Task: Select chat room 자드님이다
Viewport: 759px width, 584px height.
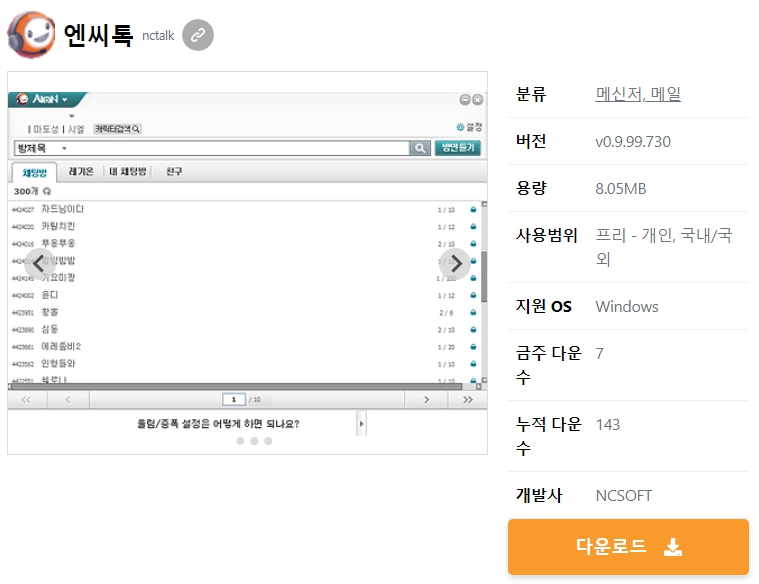Action: coord(62,209)
